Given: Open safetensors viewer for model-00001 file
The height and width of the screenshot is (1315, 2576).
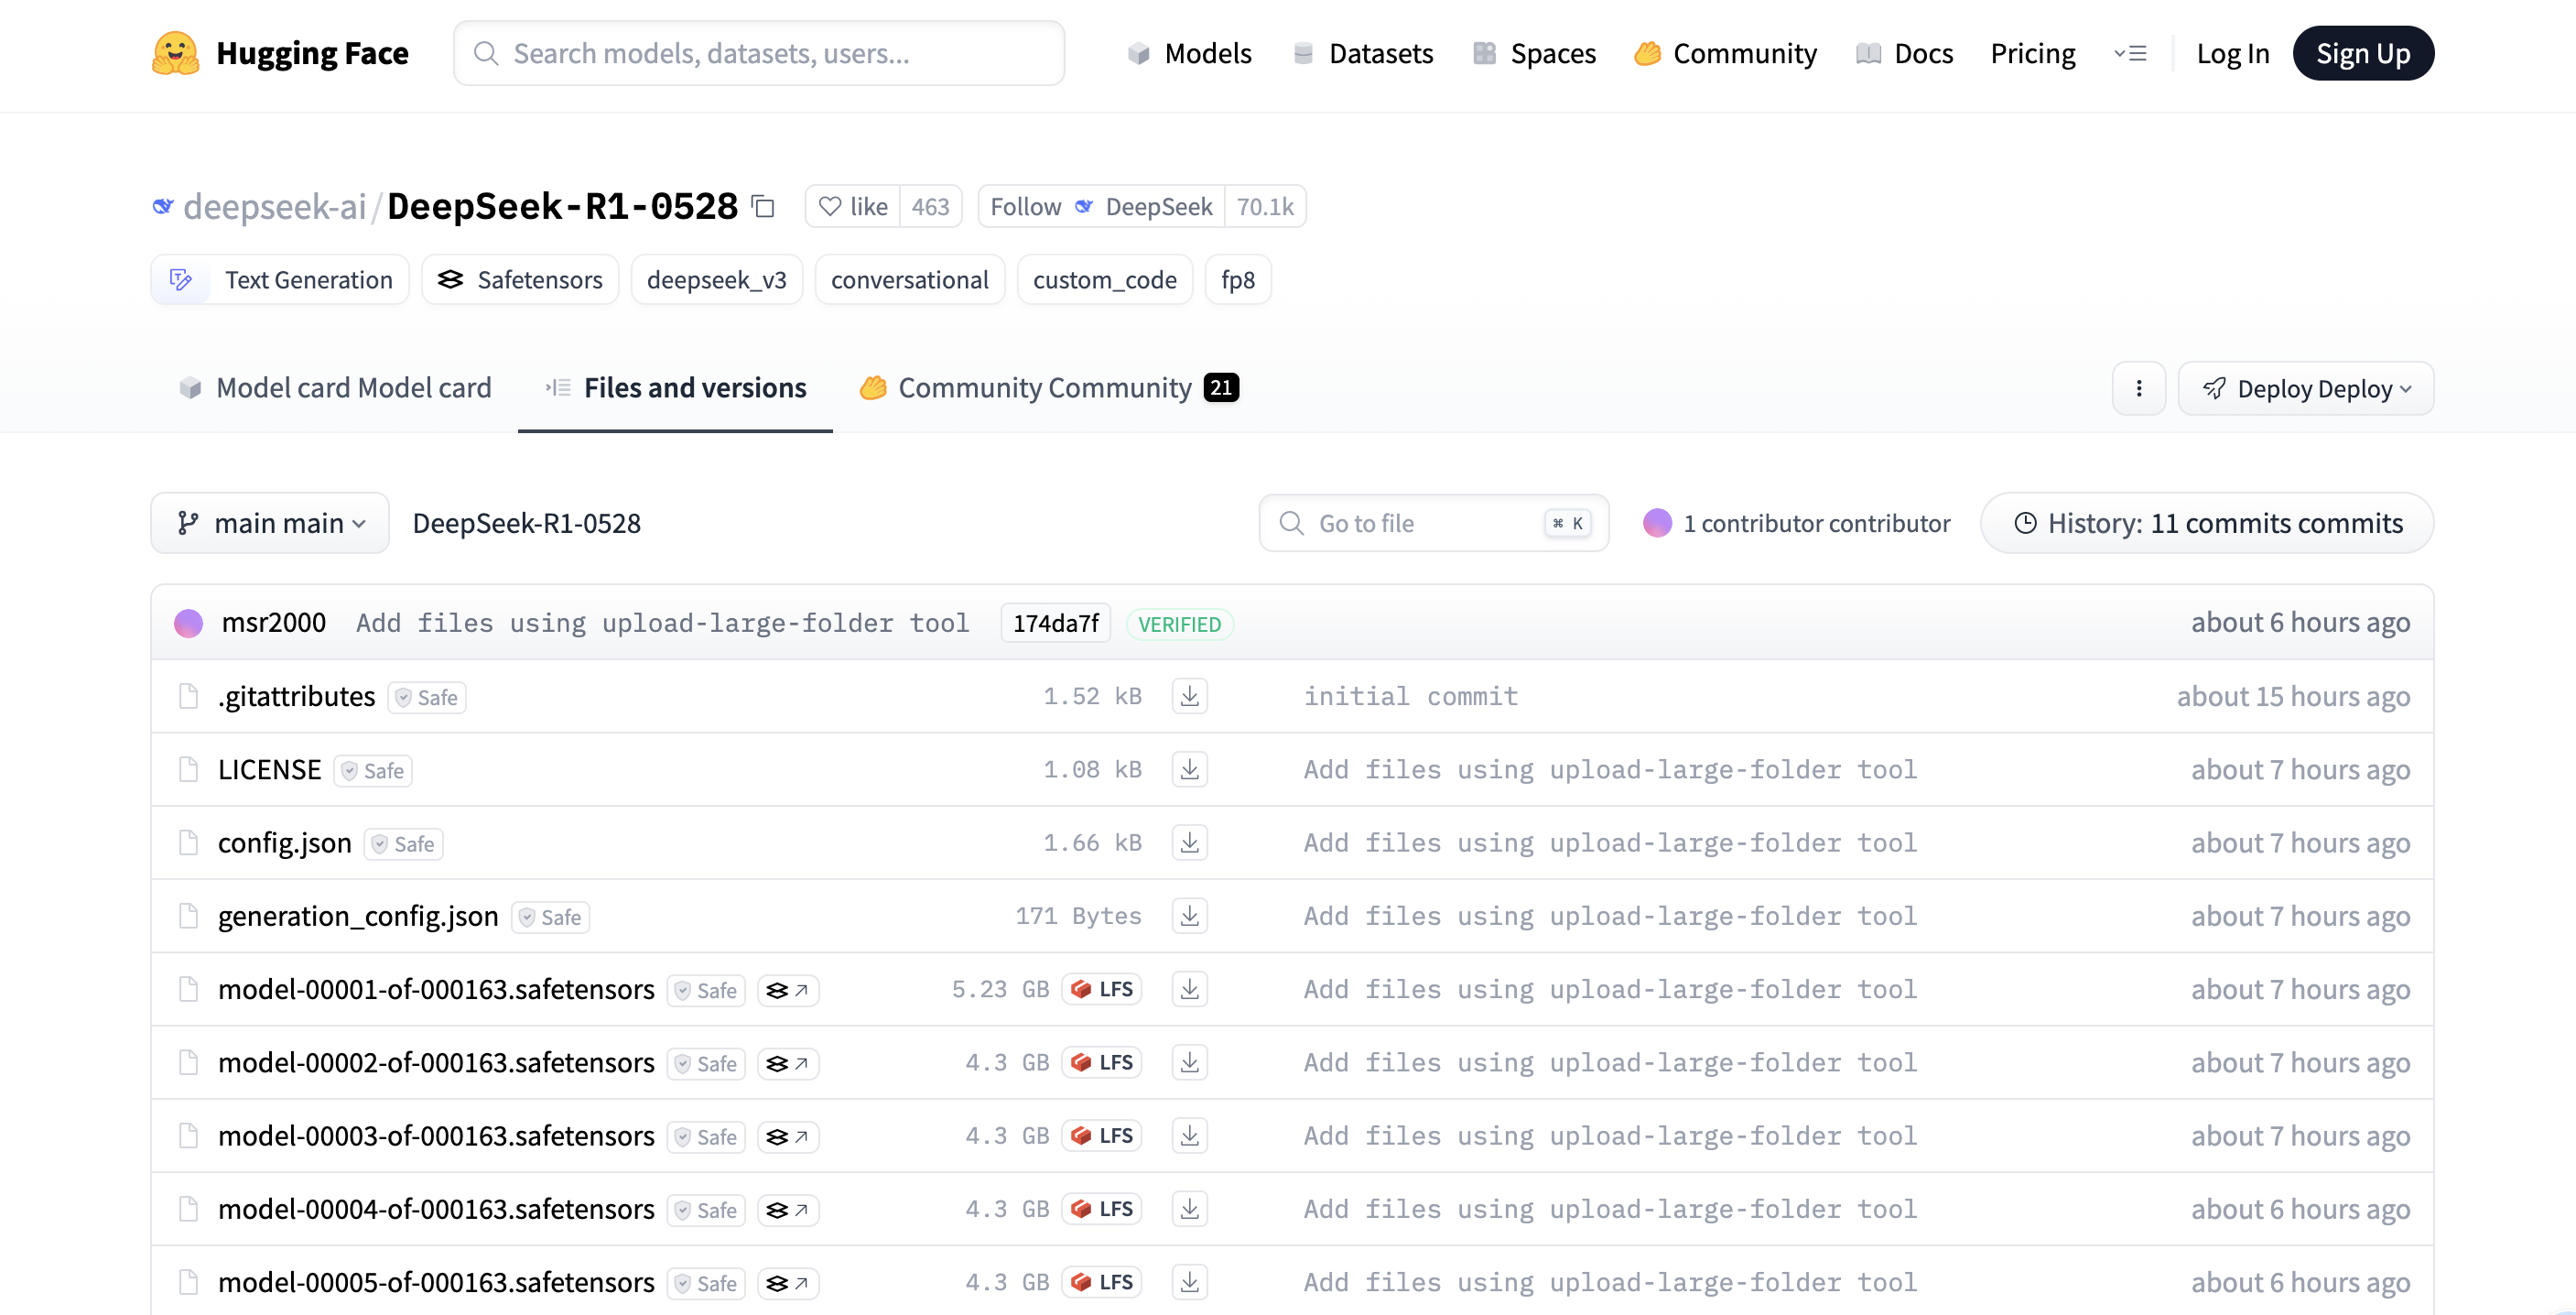Looking at the screenshot, I should tap(788, 990).
